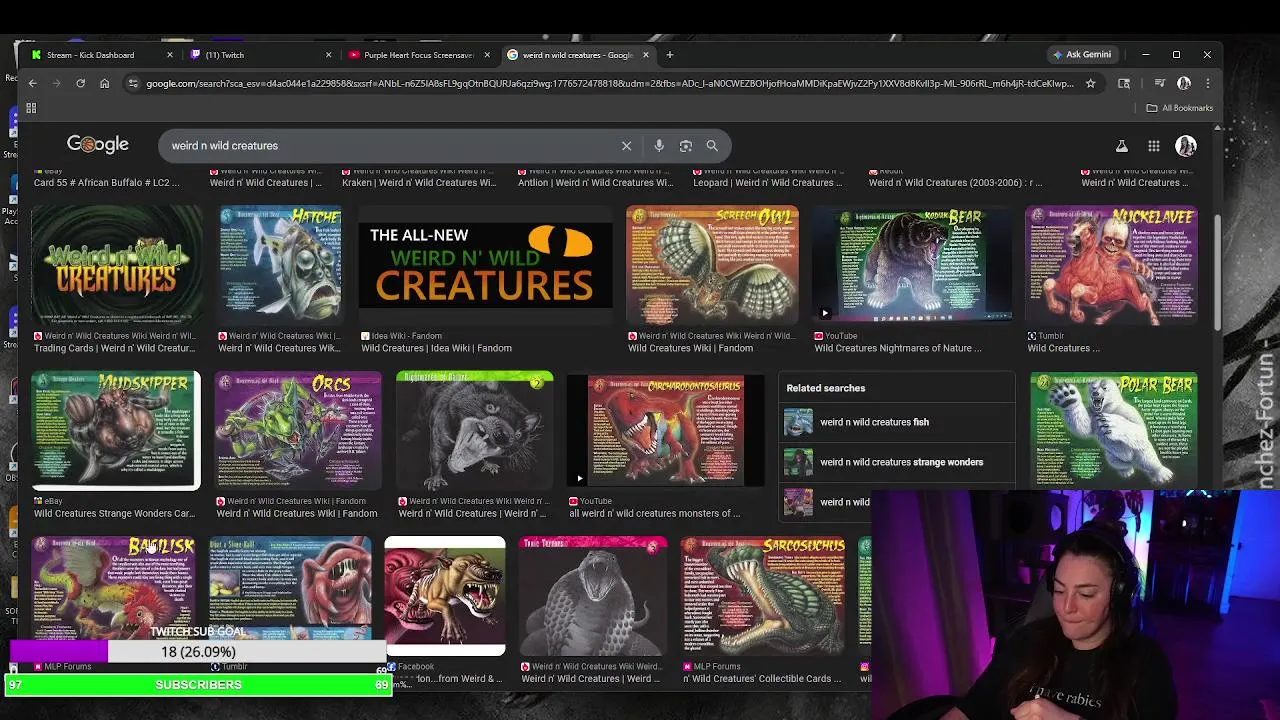The height and width of the screenshot is (720, 1280).
Task: Click Ask Gemini button
Action: coord(1081,55)
